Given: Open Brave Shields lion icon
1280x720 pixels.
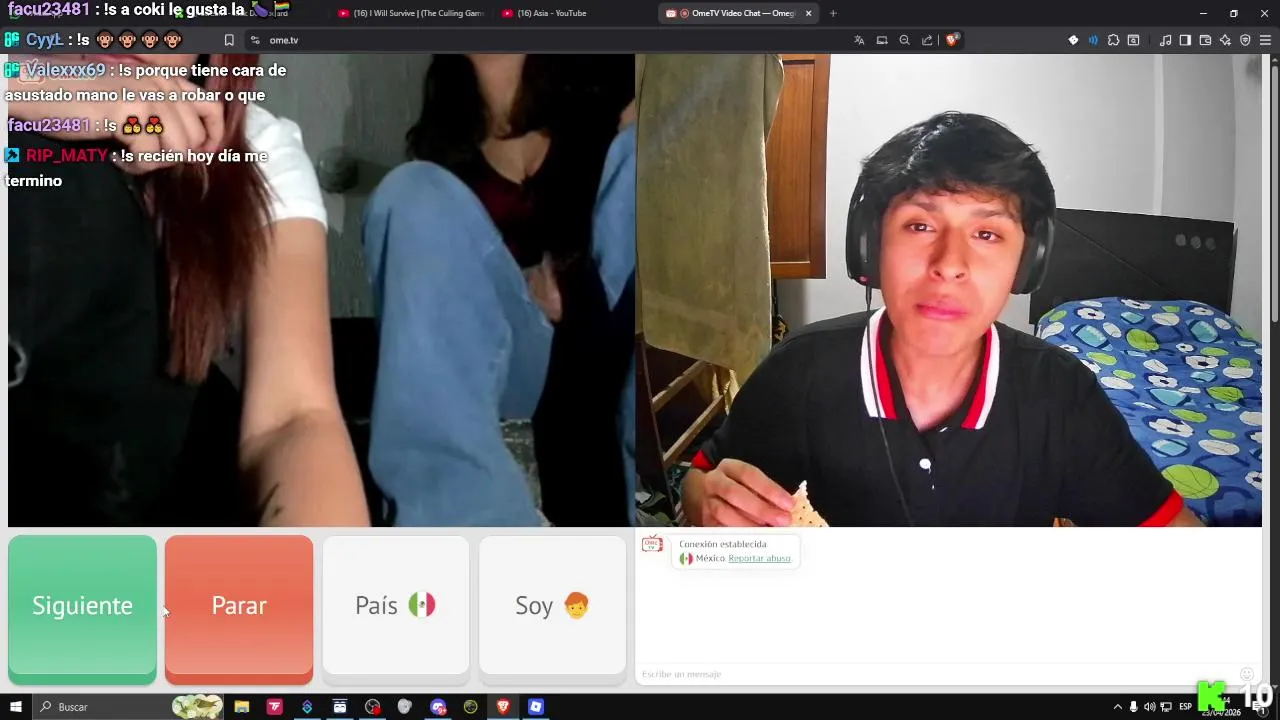Looking at the screenshot, I should pos(952,40).
